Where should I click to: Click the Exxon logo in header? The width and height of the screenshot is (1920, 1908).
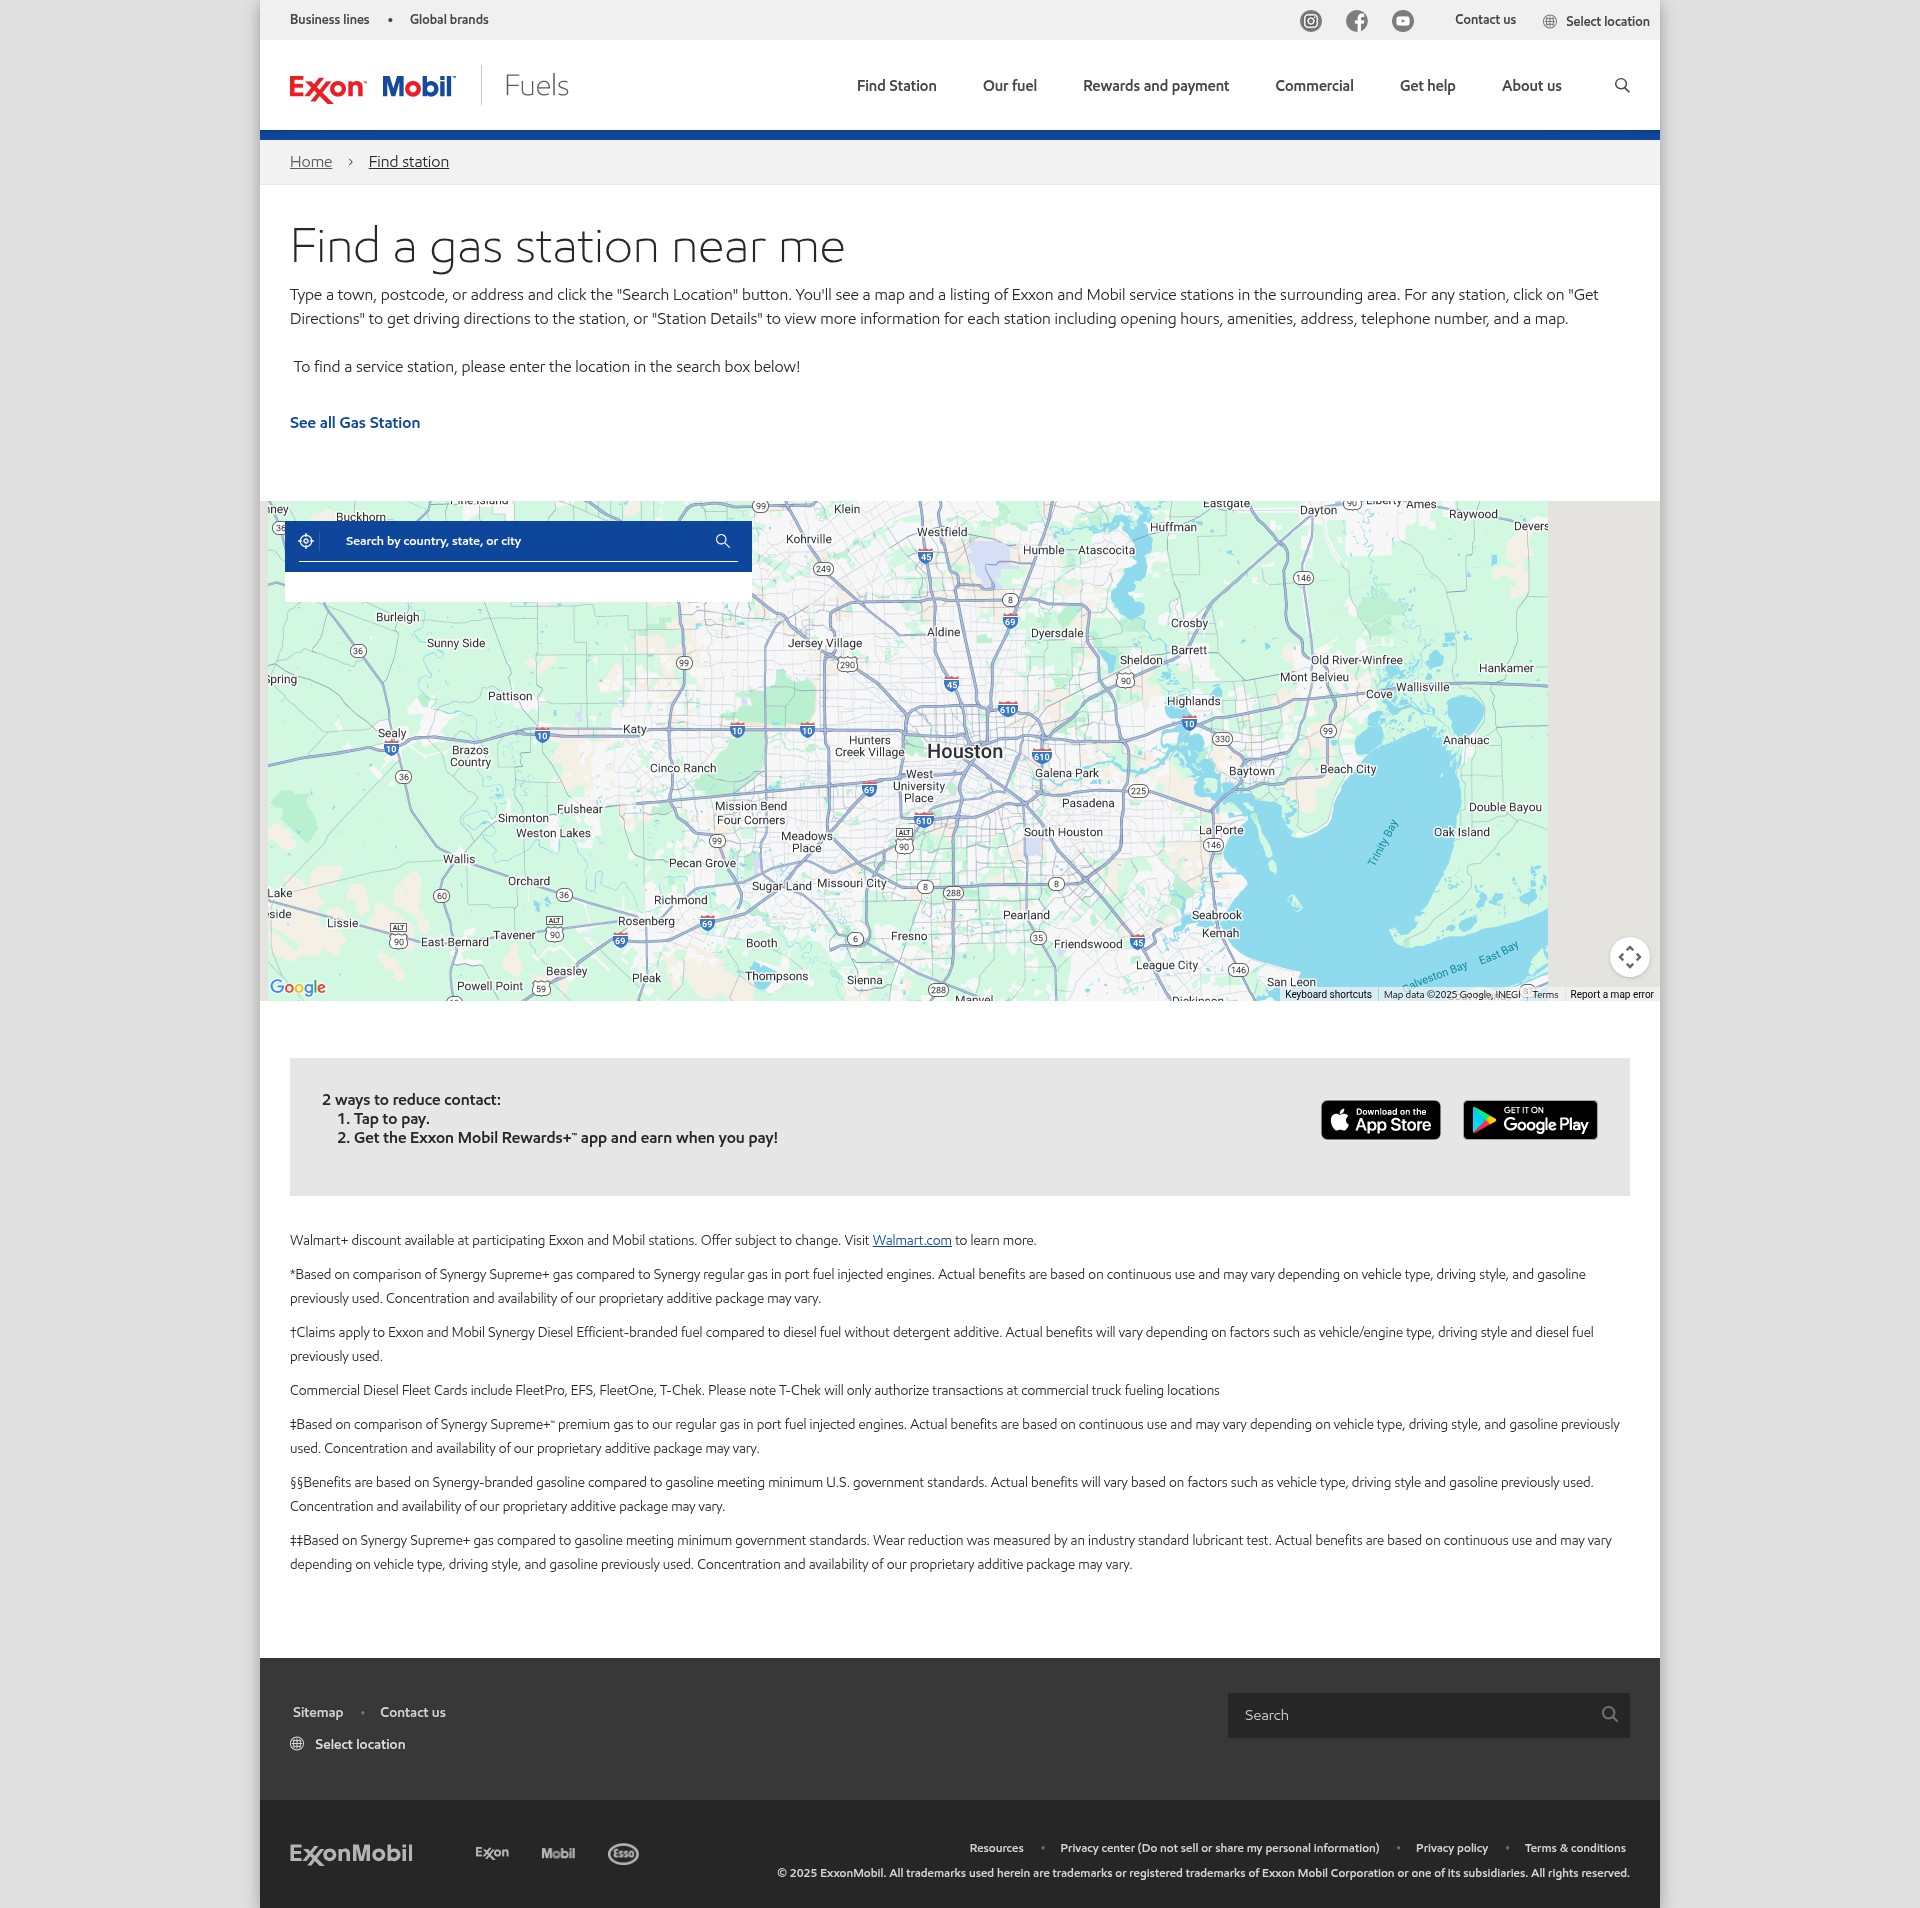(328, 88)
